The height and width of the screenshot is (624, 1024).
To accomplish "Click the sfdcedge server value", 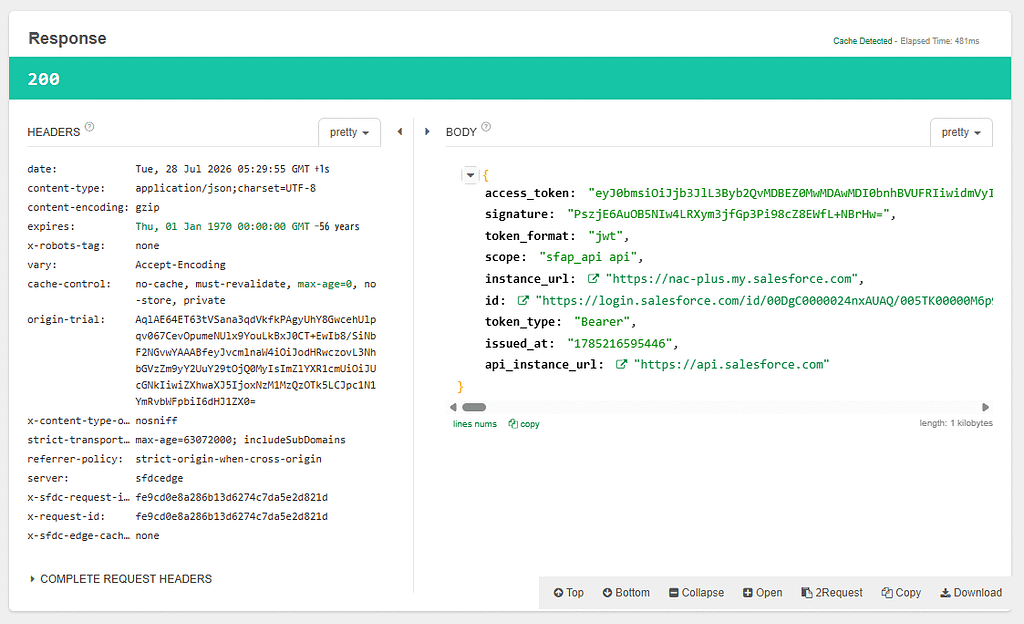I will pos(159,478).
